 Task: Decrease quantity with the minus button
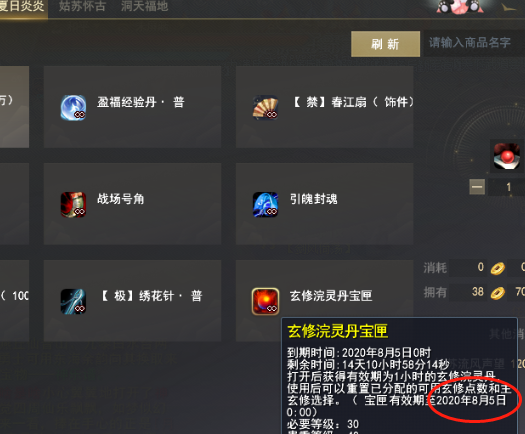(477, 187)
